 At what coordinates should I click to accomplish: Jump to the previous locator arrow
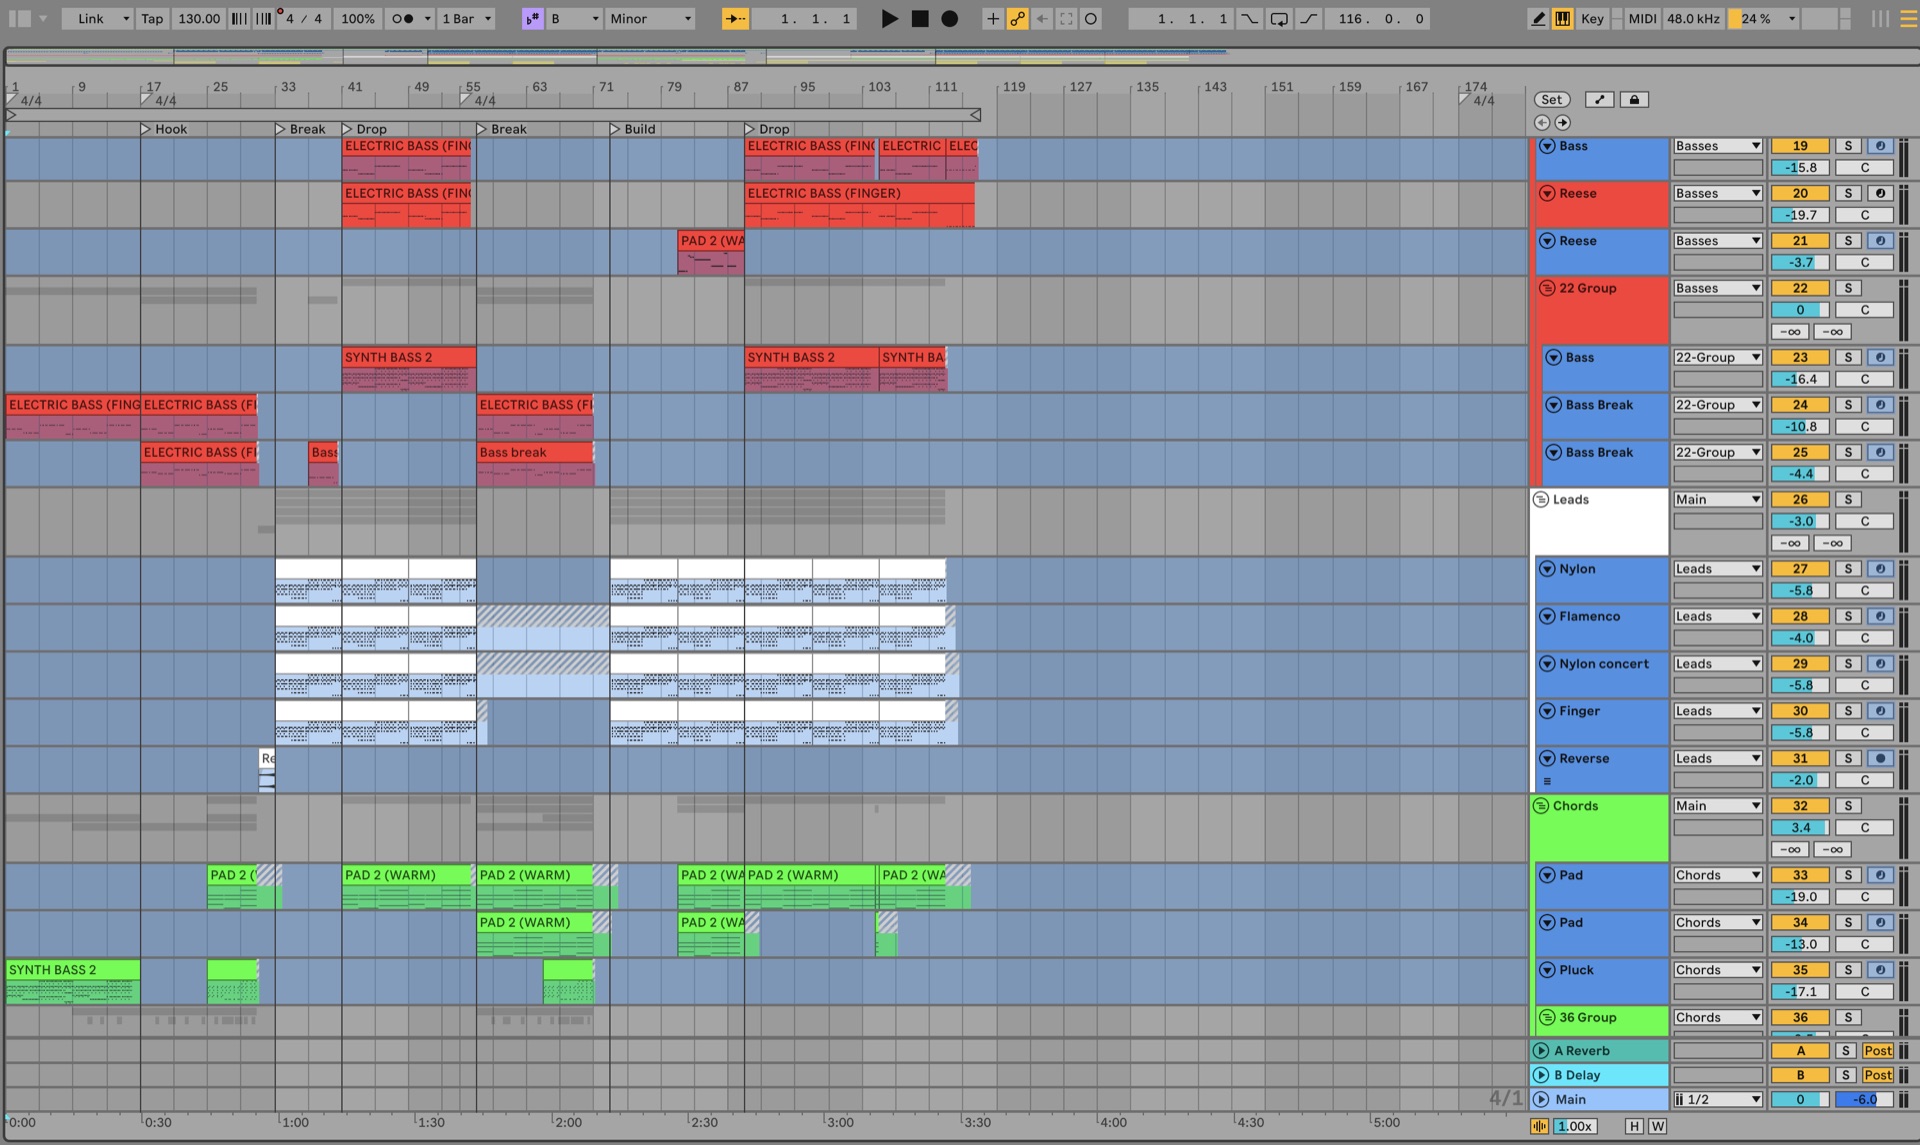[x=1542, y=122]
